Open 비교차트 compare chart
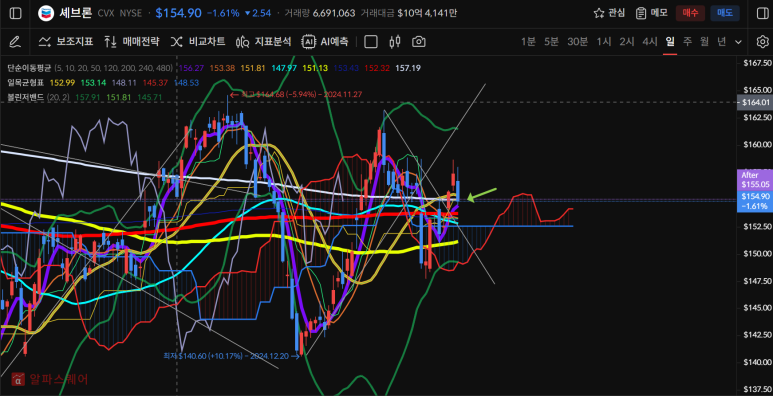Image resolution: width=773 pixels, height=396 pixels. click(198, 42)
